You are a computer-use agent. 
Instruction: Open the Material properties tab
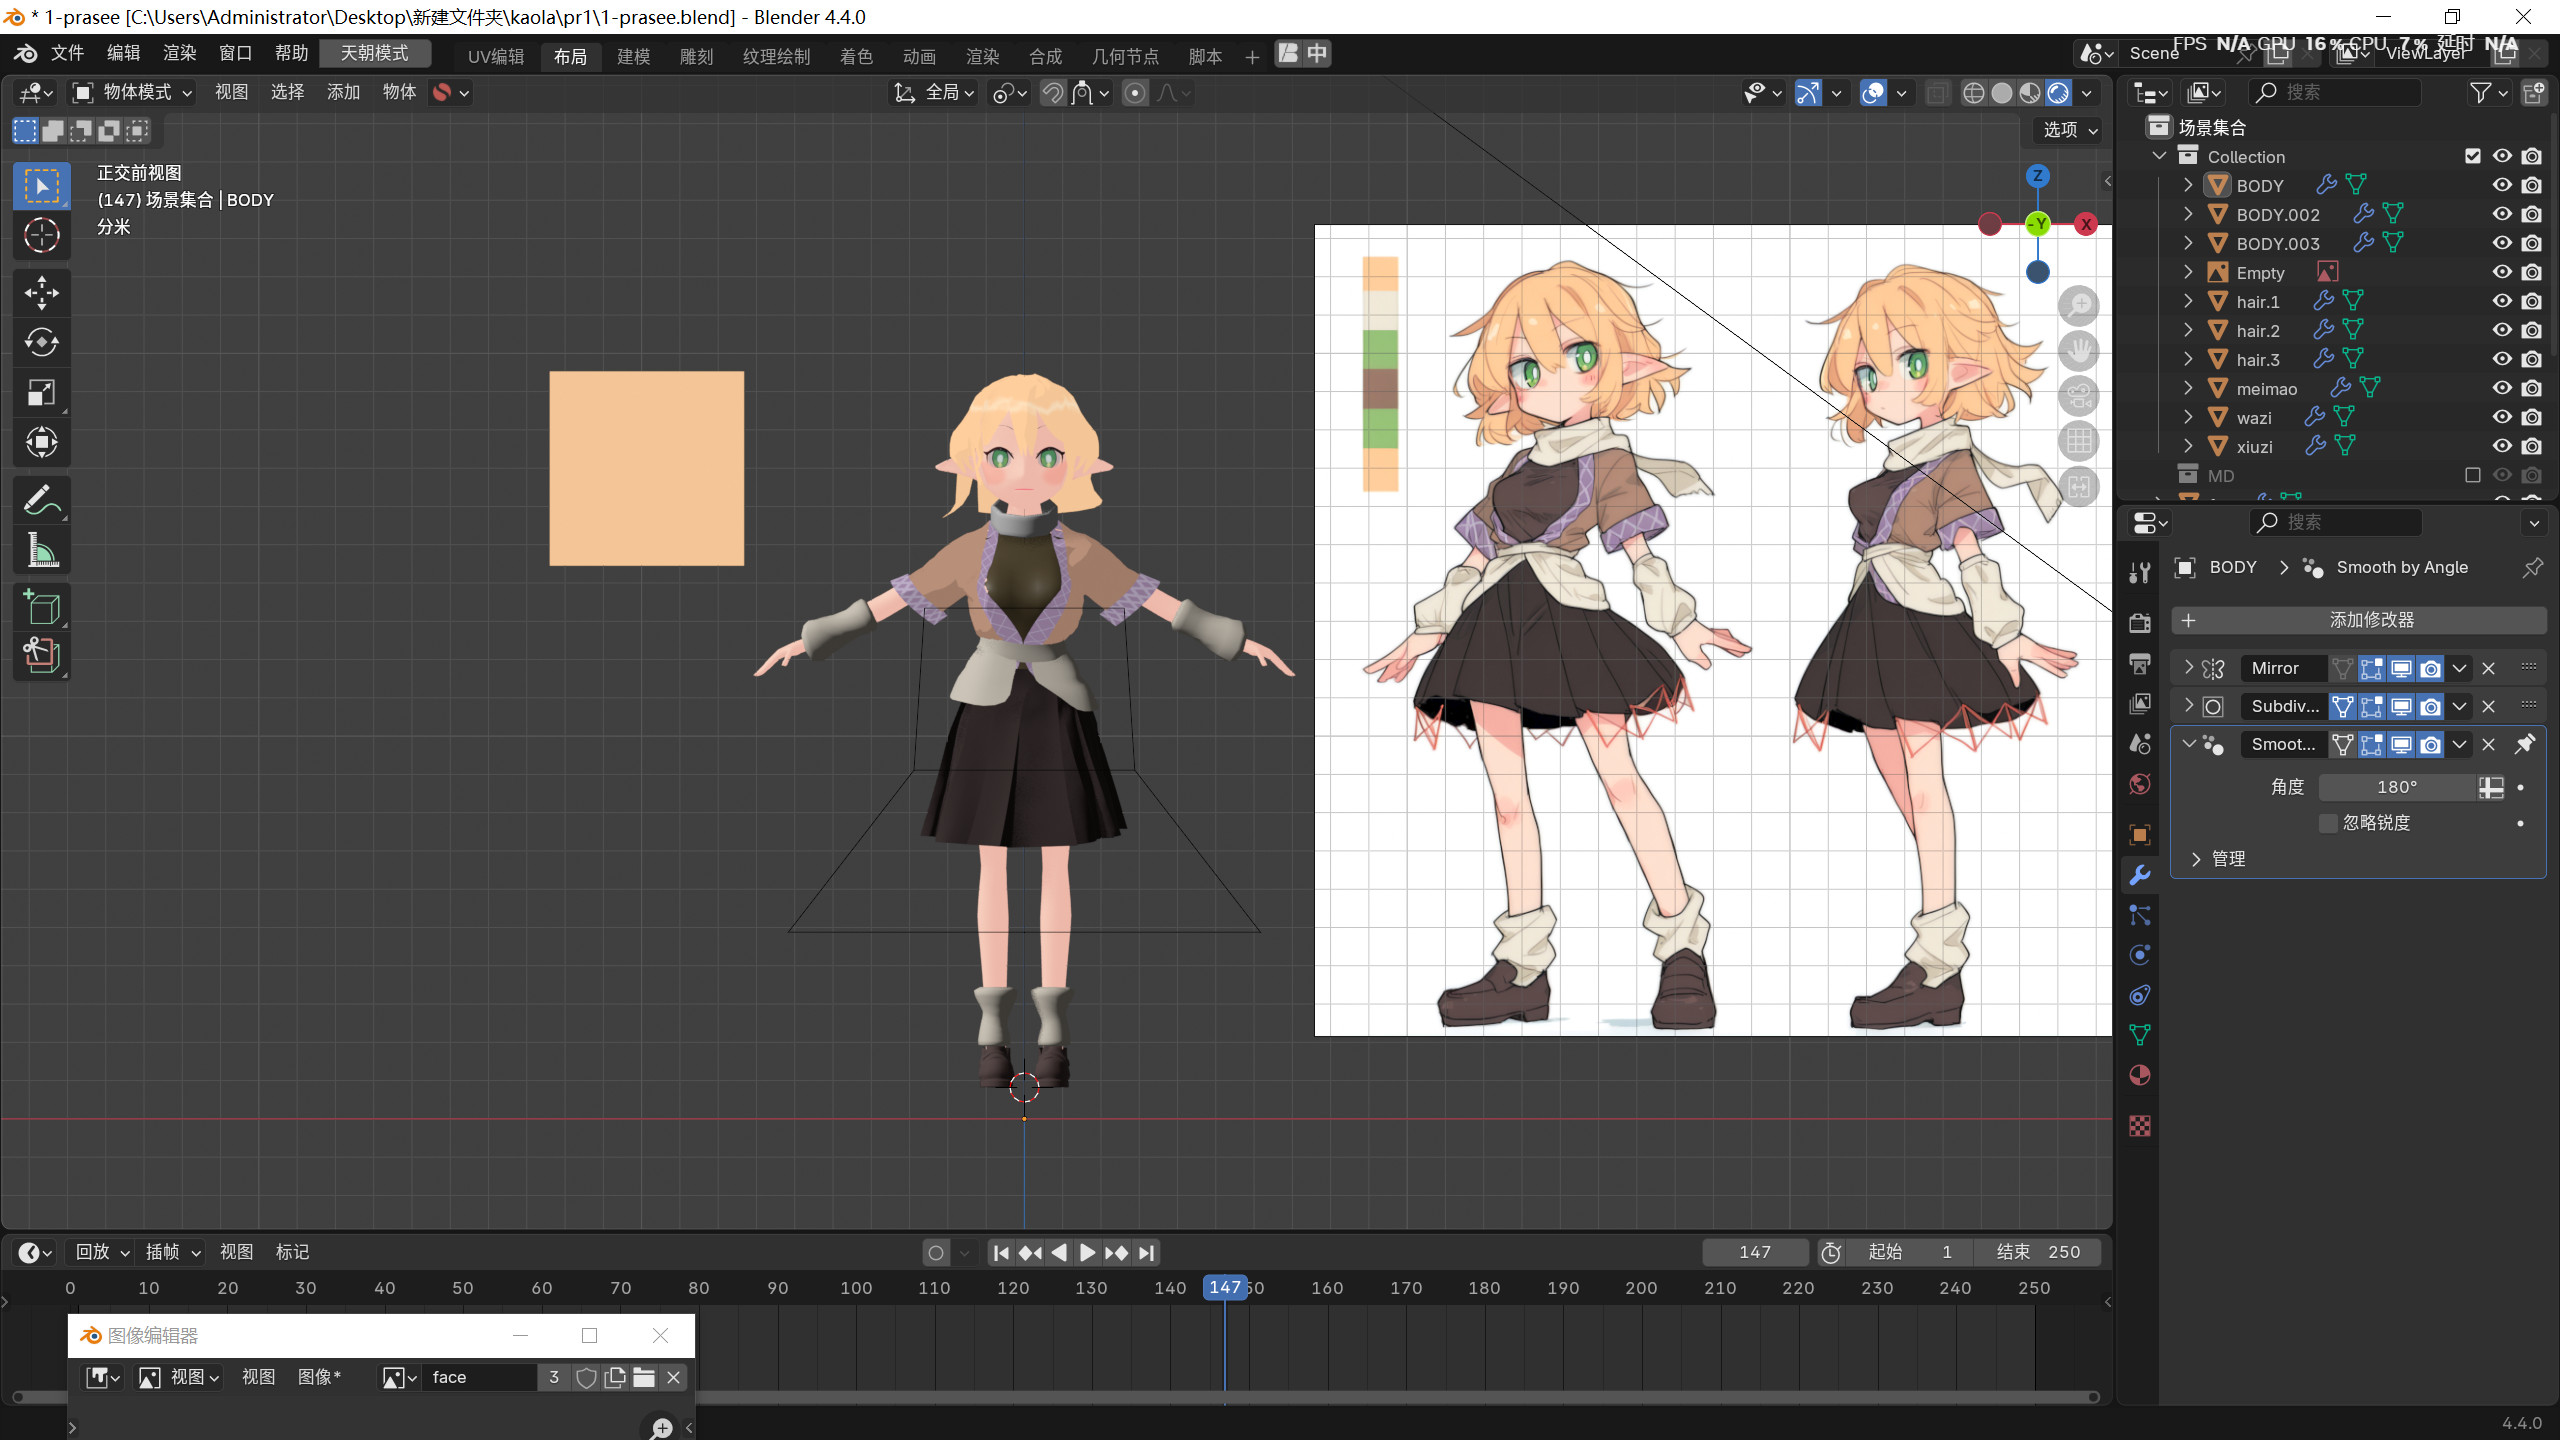tap(2139, 1075)
